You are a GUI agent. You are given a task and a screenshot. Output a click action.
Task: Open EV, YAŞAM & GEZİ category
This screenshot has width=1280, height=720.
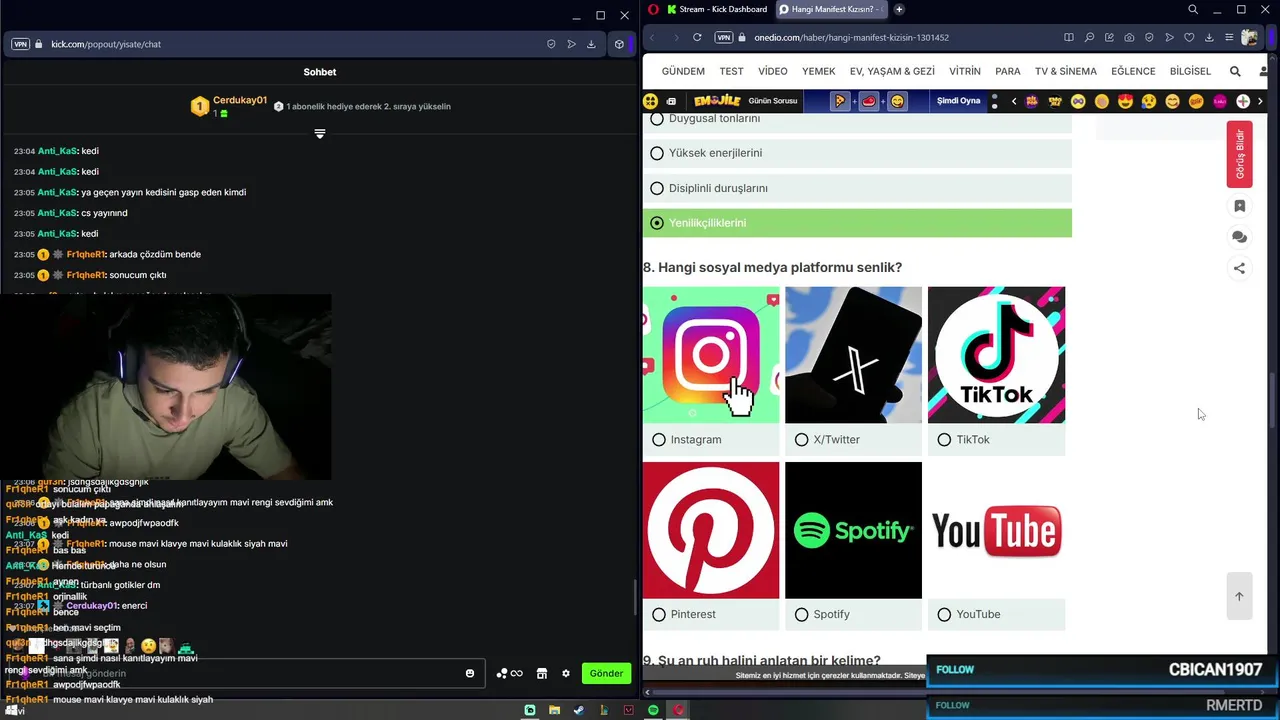(892, 71)
